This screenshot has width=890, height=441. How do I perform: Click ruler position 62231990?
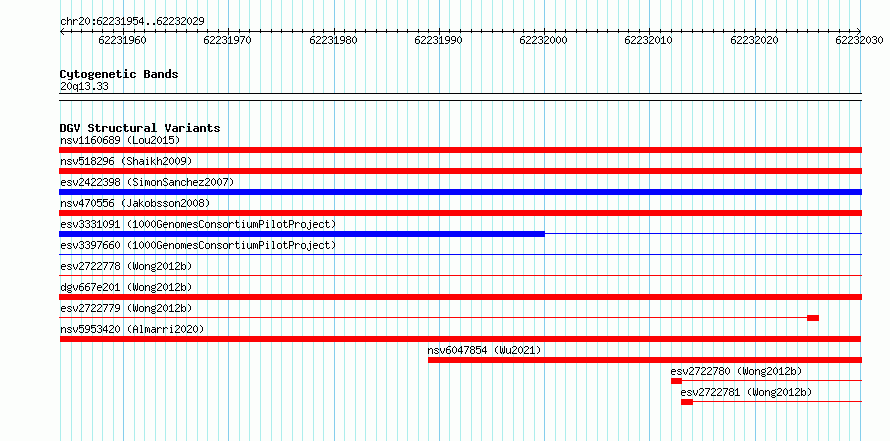(438, 40)
